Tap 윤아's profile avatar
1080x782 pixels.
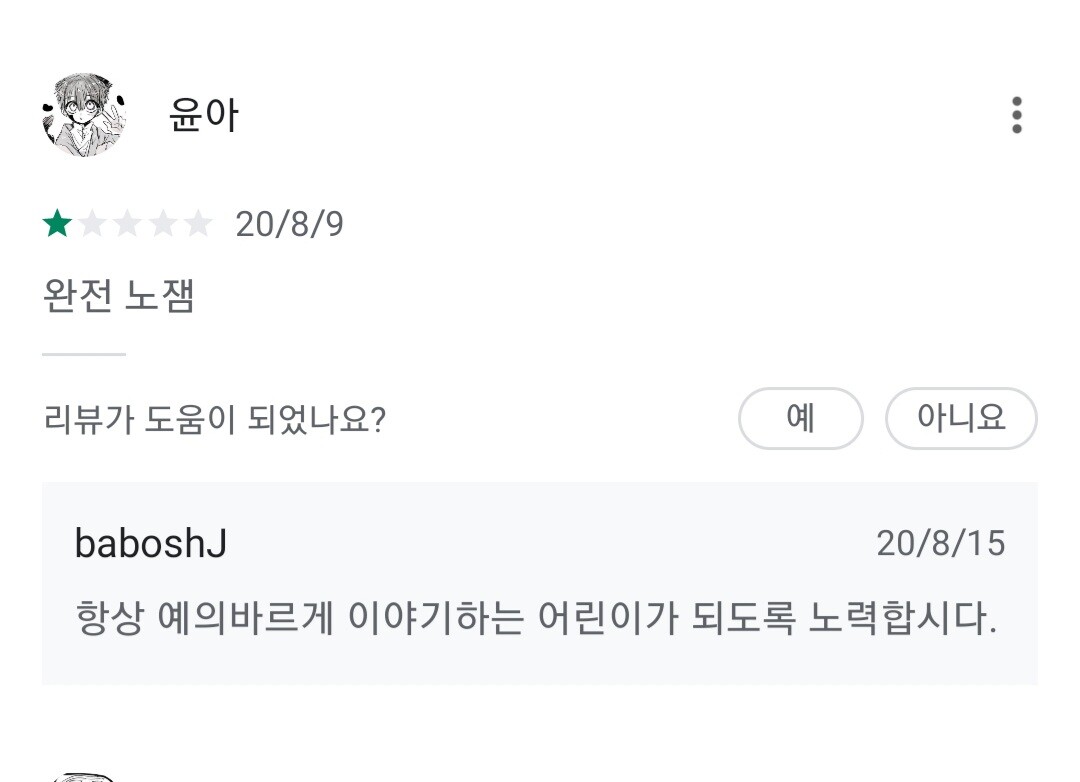coord(84,116)
